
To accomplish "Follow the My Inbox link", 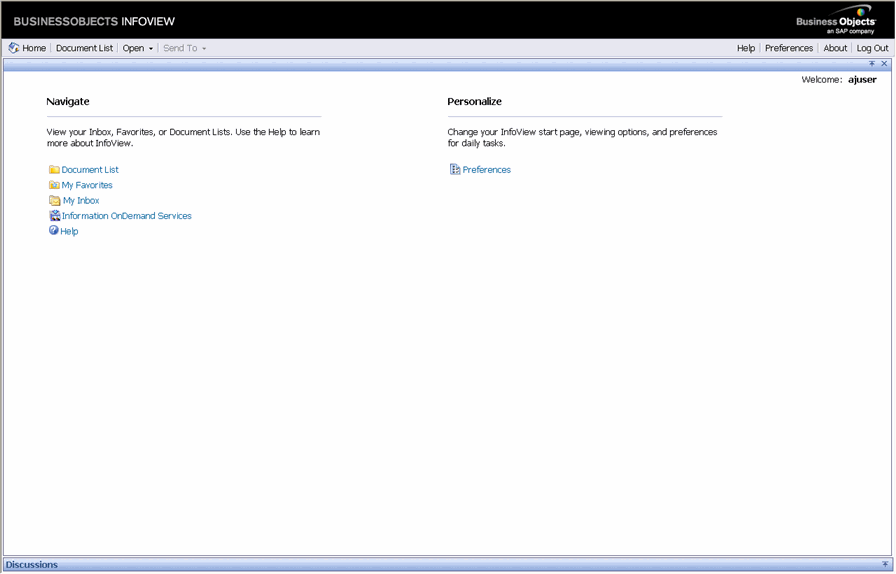I will (x=81, y=201).
